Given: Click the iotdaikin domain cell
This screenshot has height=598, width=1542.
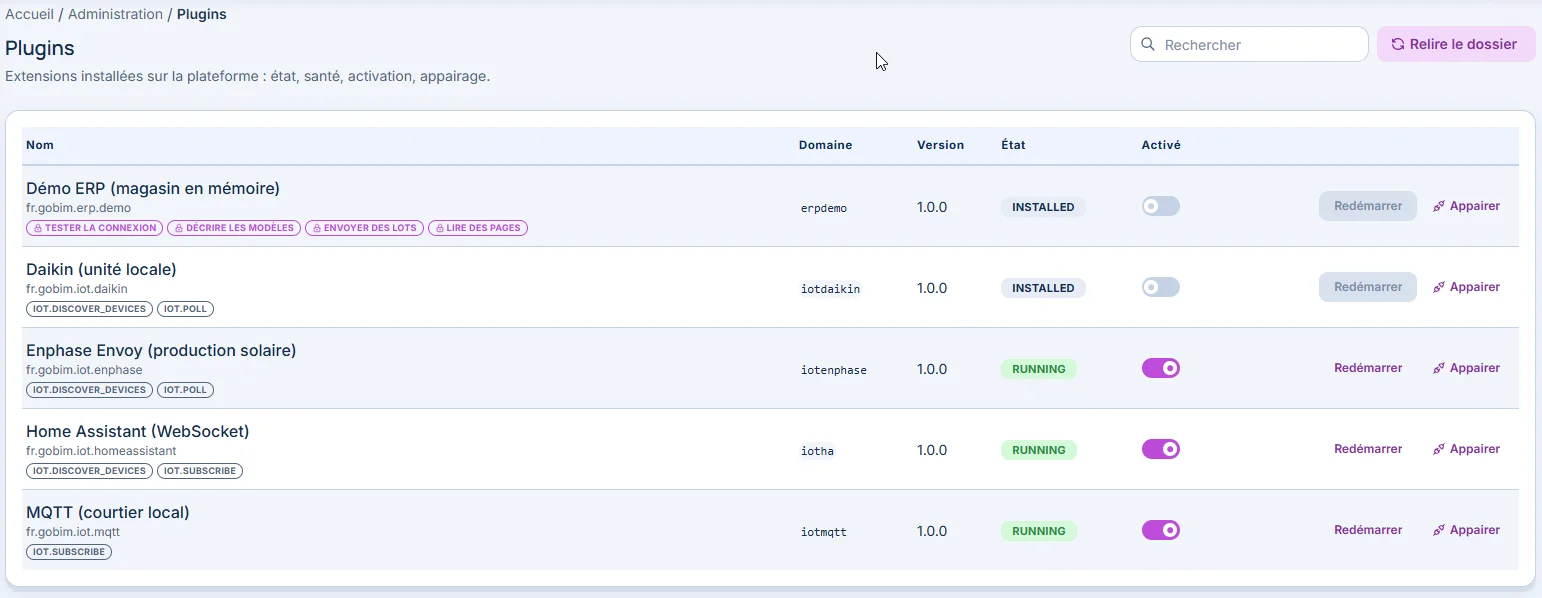Looking at the screenshot, I should [830, 289].
